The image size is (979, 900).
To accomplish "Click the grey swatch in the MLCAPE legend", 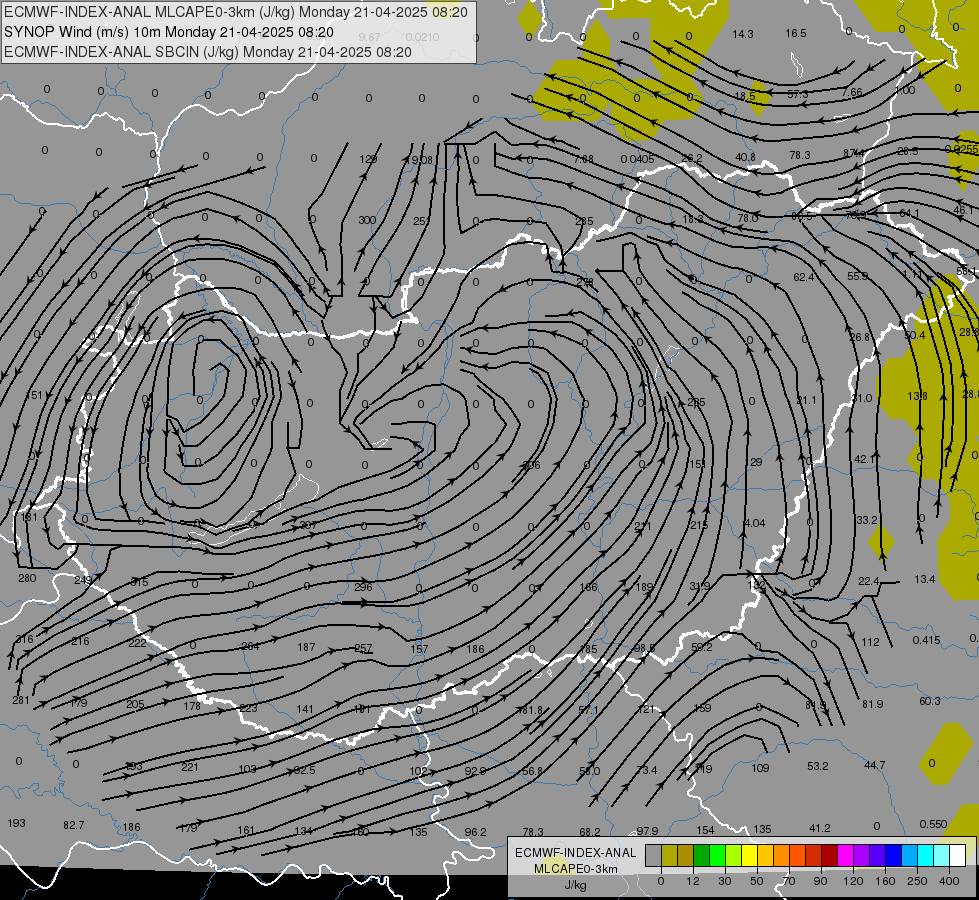I will coord(654,855).
